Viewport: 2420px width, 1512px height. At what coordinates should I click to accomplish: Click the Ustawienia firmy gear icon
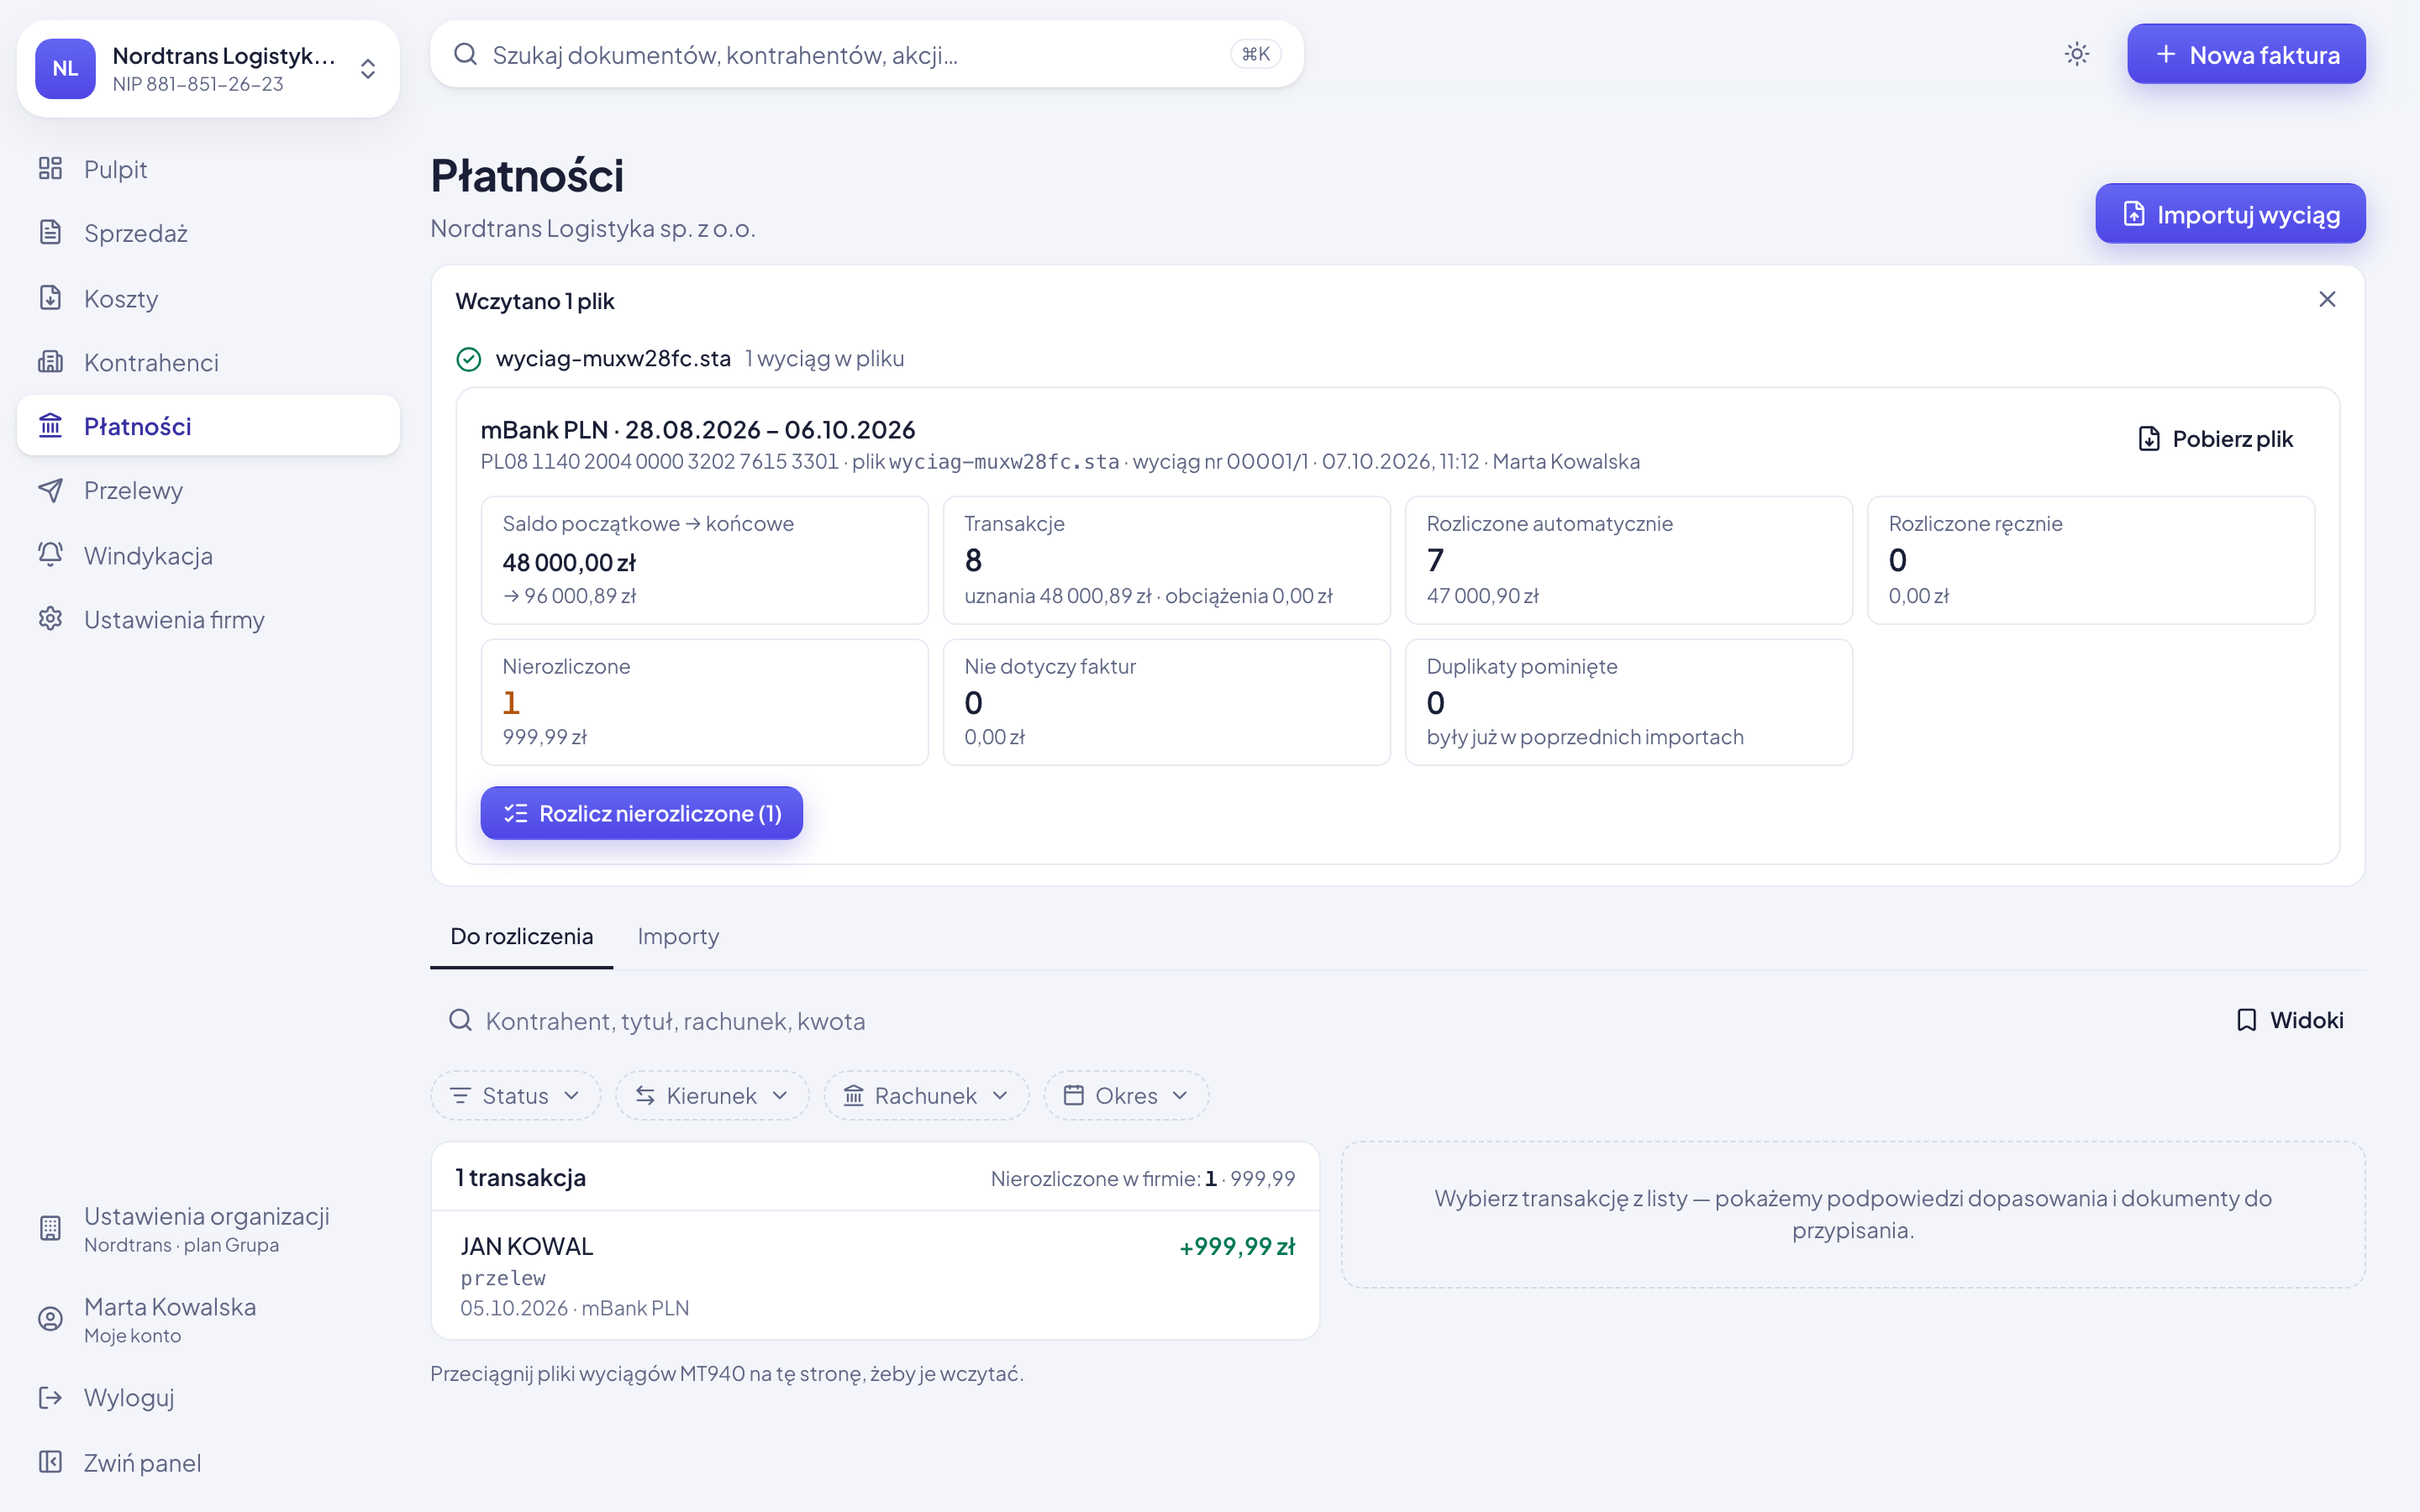pos(50,619)
